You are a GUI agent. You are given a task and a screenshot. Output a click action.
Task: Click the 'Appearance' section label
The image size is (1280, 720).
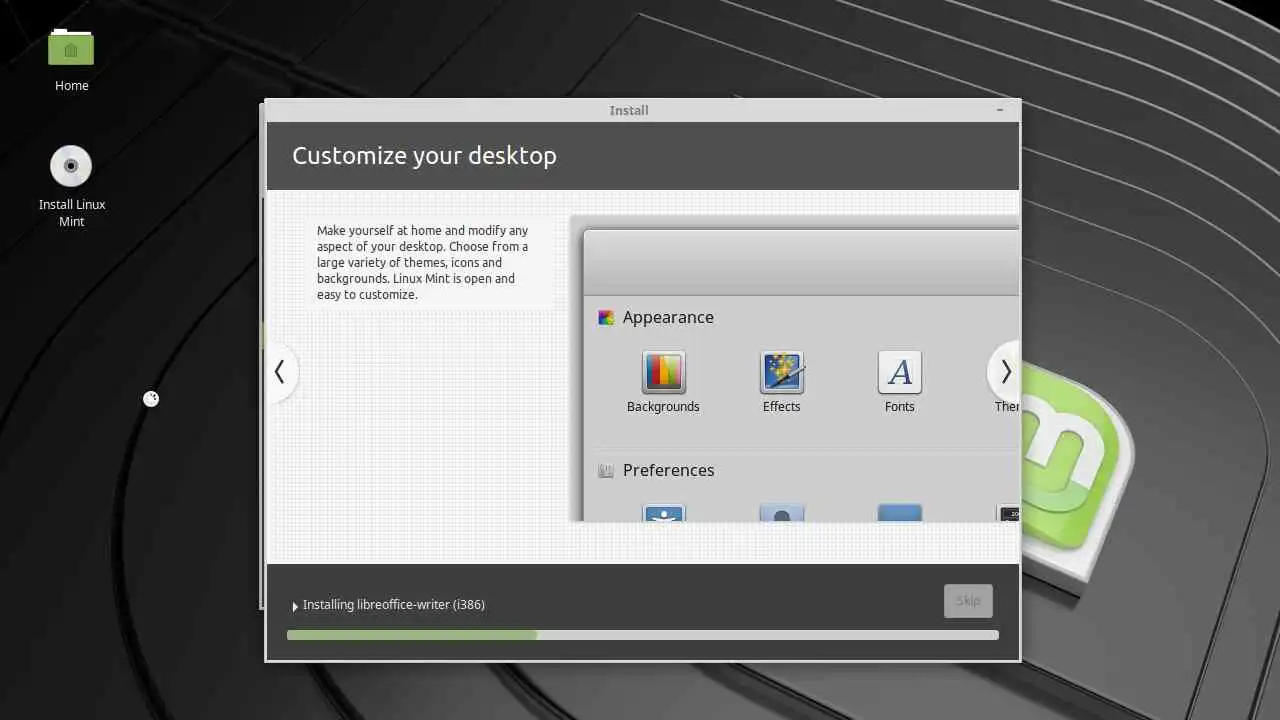668,317
